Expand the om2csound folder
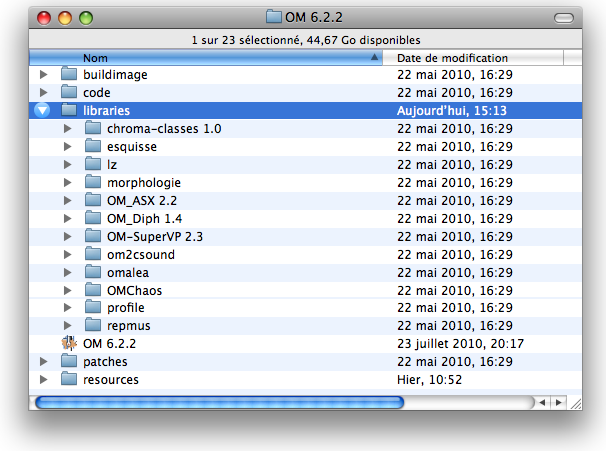The image size is (606, 451). tap(67, 255)
